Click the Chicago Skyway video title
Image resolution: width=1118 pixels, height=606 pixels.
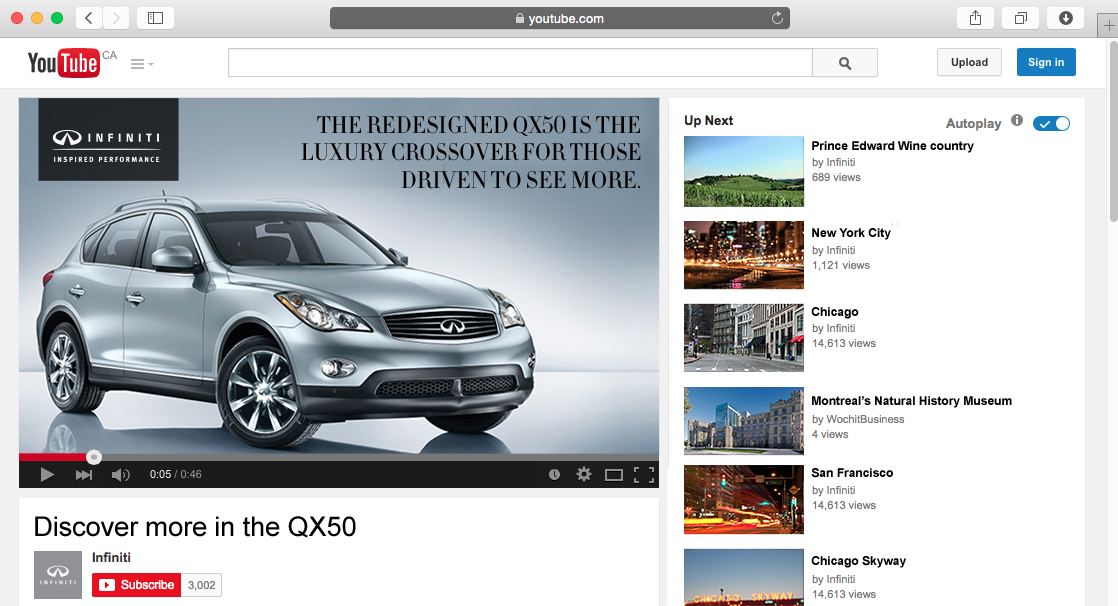[x=858, y=561]
